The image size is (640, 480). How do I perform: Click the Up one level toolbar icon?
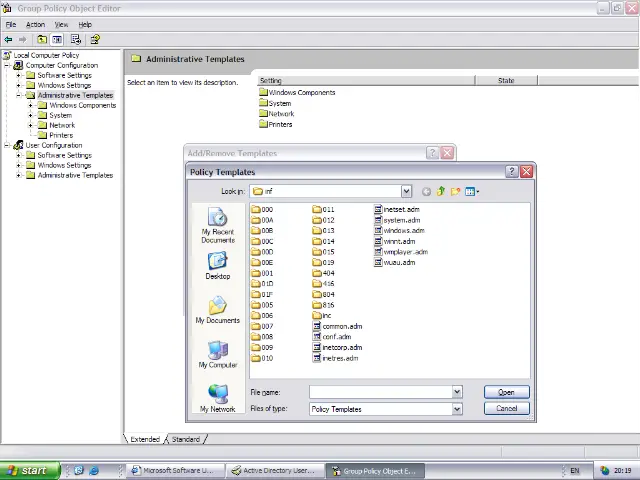(x=42, y=40)
